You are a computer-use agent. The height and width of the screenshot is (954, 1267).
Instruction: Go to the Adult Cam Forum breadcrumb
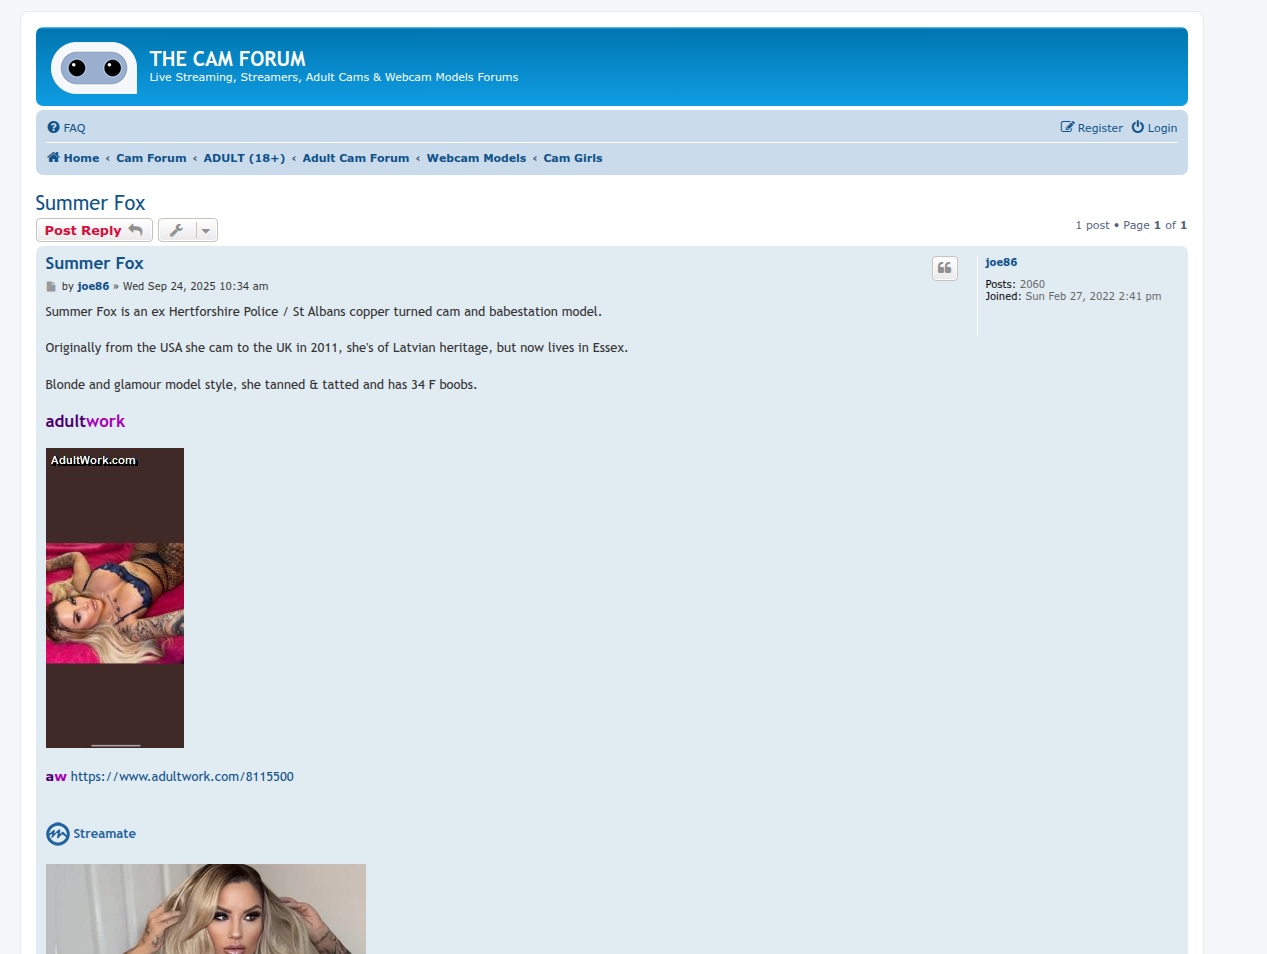pyautogui.click(x=356, y=158)
